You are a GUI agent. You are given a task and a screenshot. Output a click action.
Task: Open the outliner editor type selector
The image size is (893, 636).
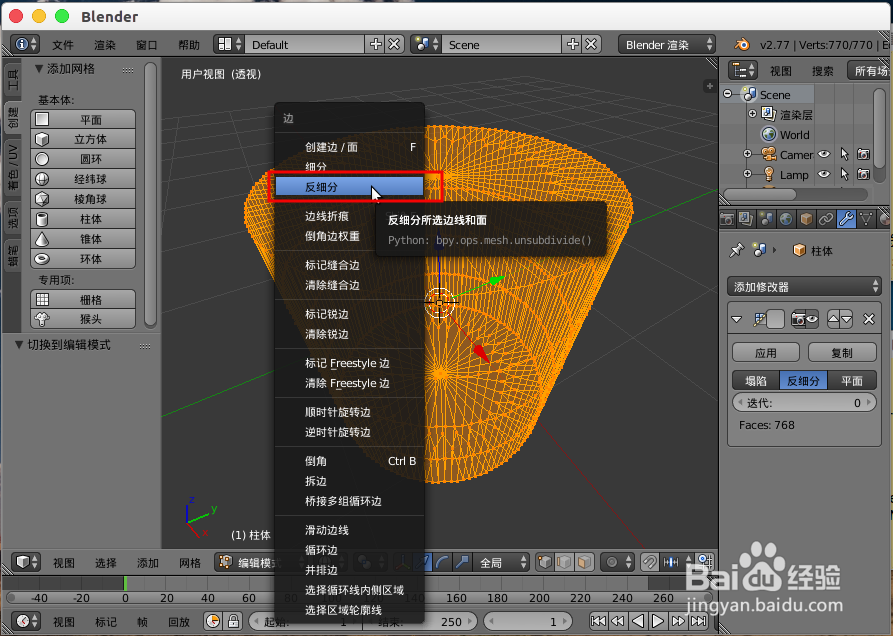[x=743, y=71]
